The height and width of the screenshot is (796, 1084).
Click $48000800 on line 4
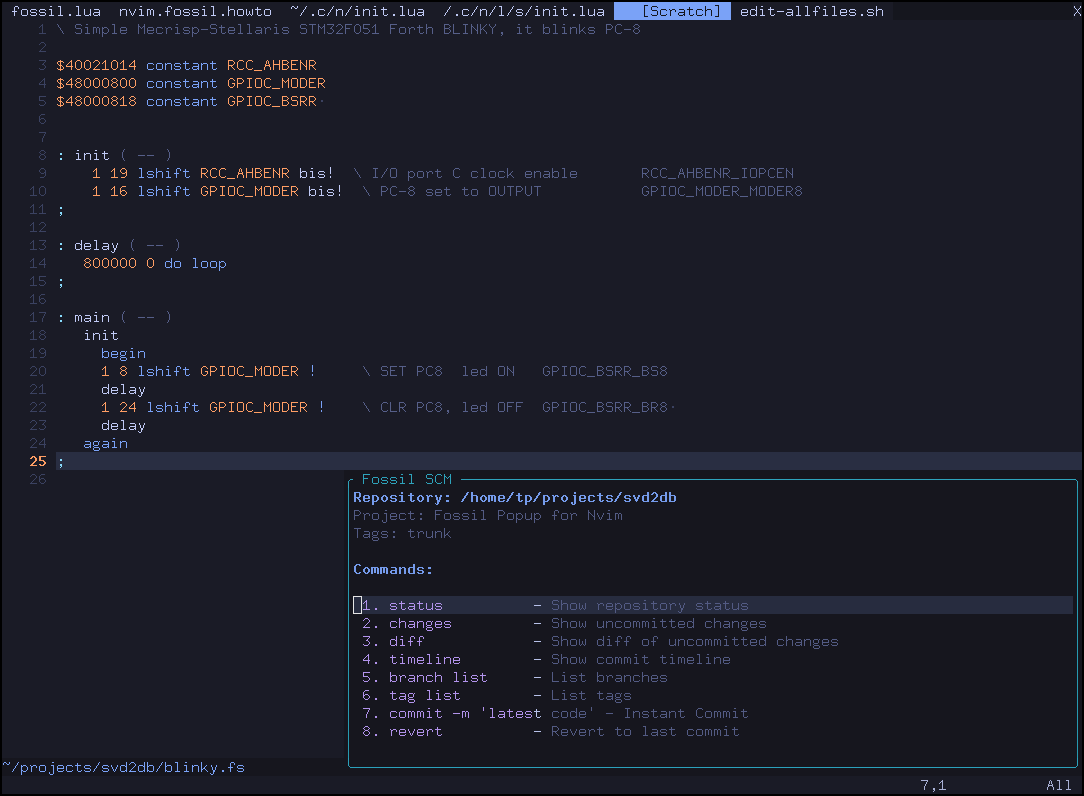pyautogui.click(x=96, y=83)
